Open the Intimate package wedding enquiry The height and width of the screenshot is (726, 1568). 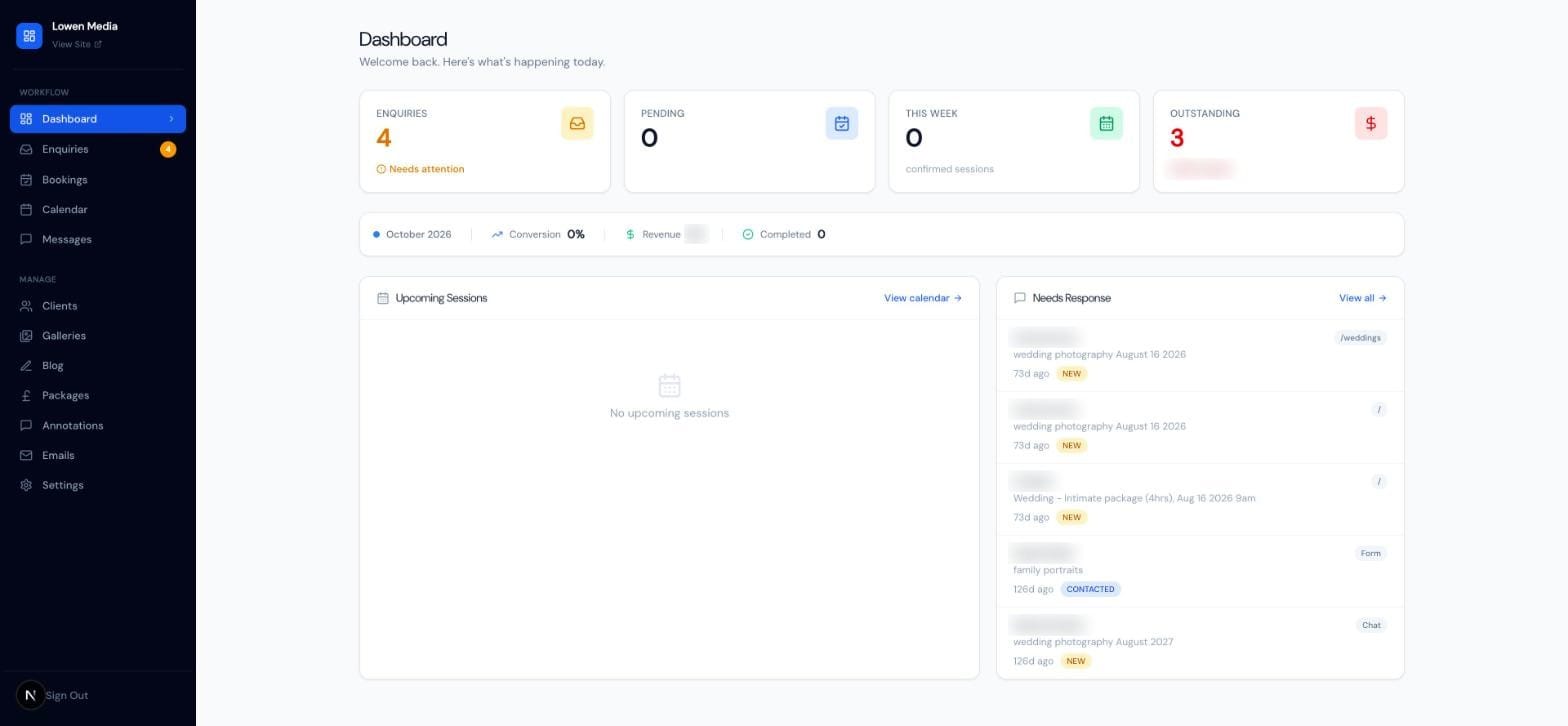tap(1200, 500)
